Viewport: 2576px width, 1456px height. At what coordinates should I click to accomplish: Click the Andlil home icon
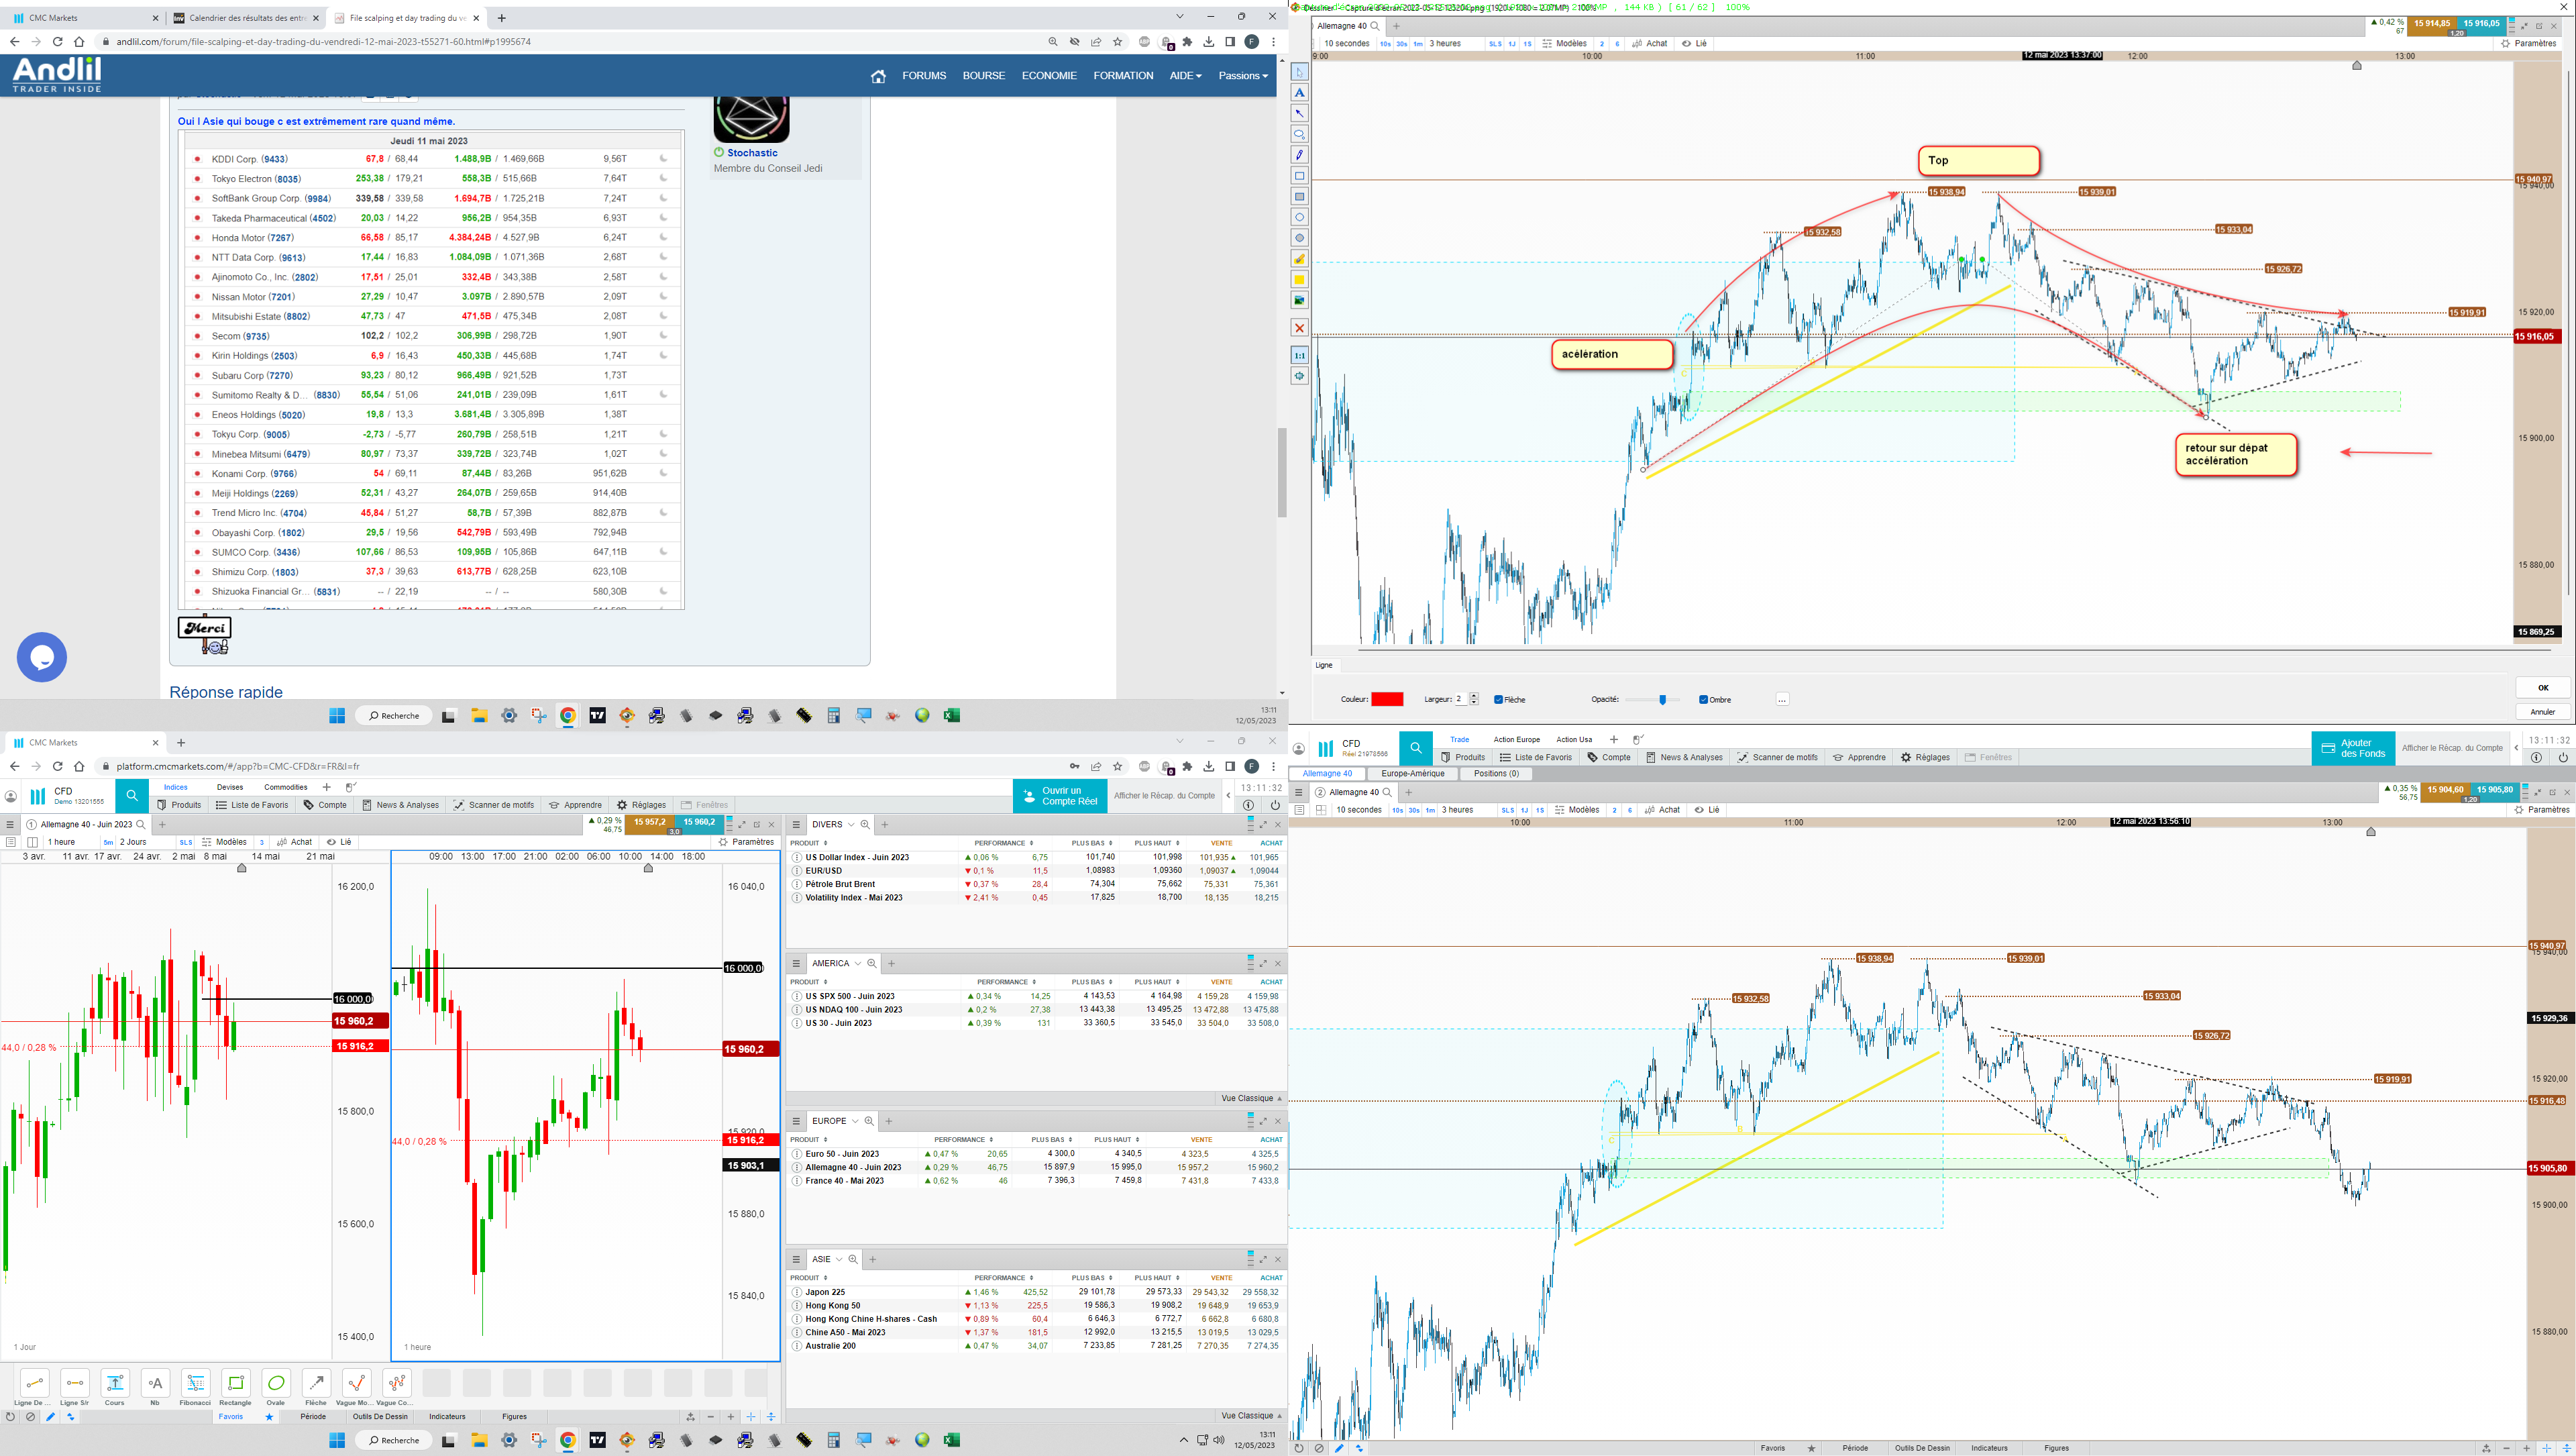click(x=878, y=76)
